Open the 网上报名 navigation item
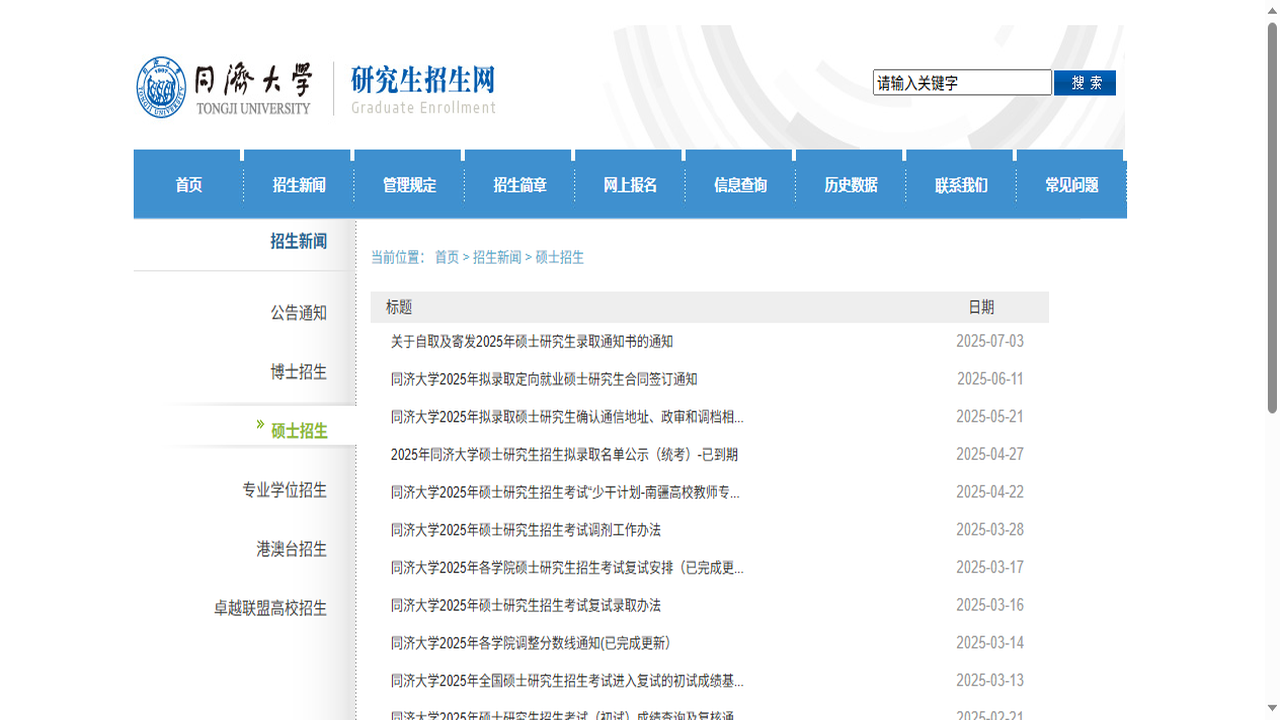 [628, 184]
